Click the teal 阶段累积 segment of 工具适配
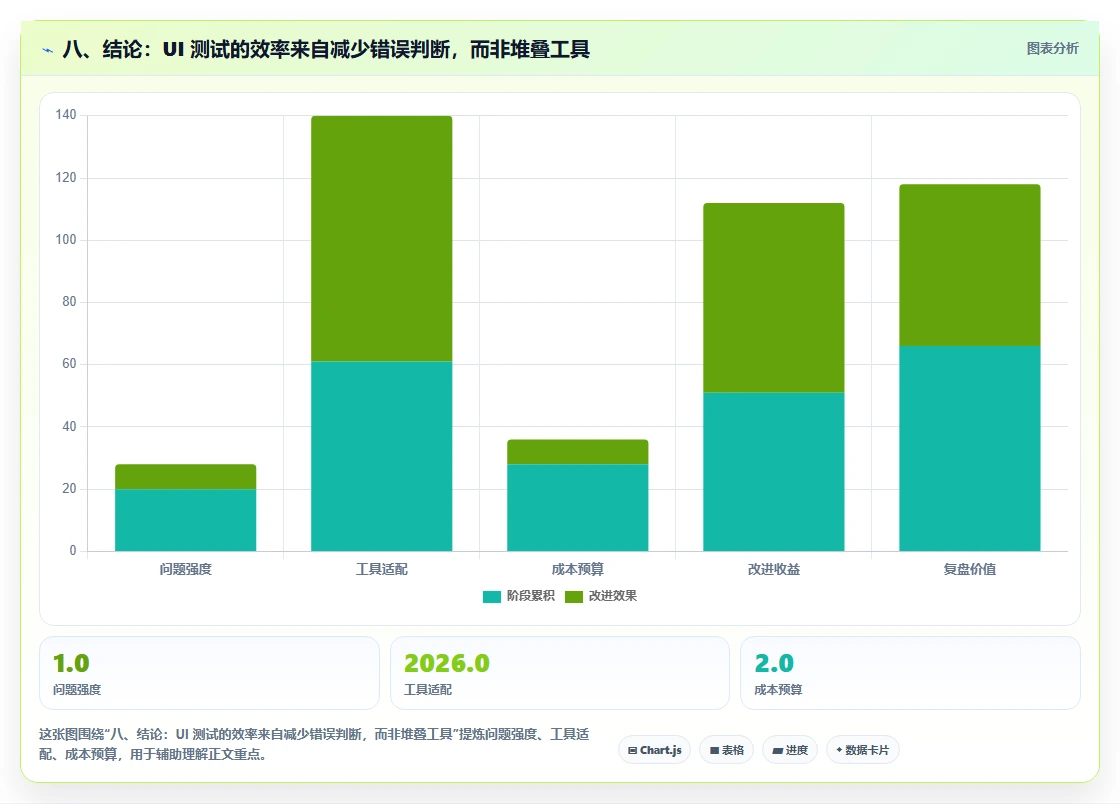This screenshot has height=804, width=1120. (381, 456)
